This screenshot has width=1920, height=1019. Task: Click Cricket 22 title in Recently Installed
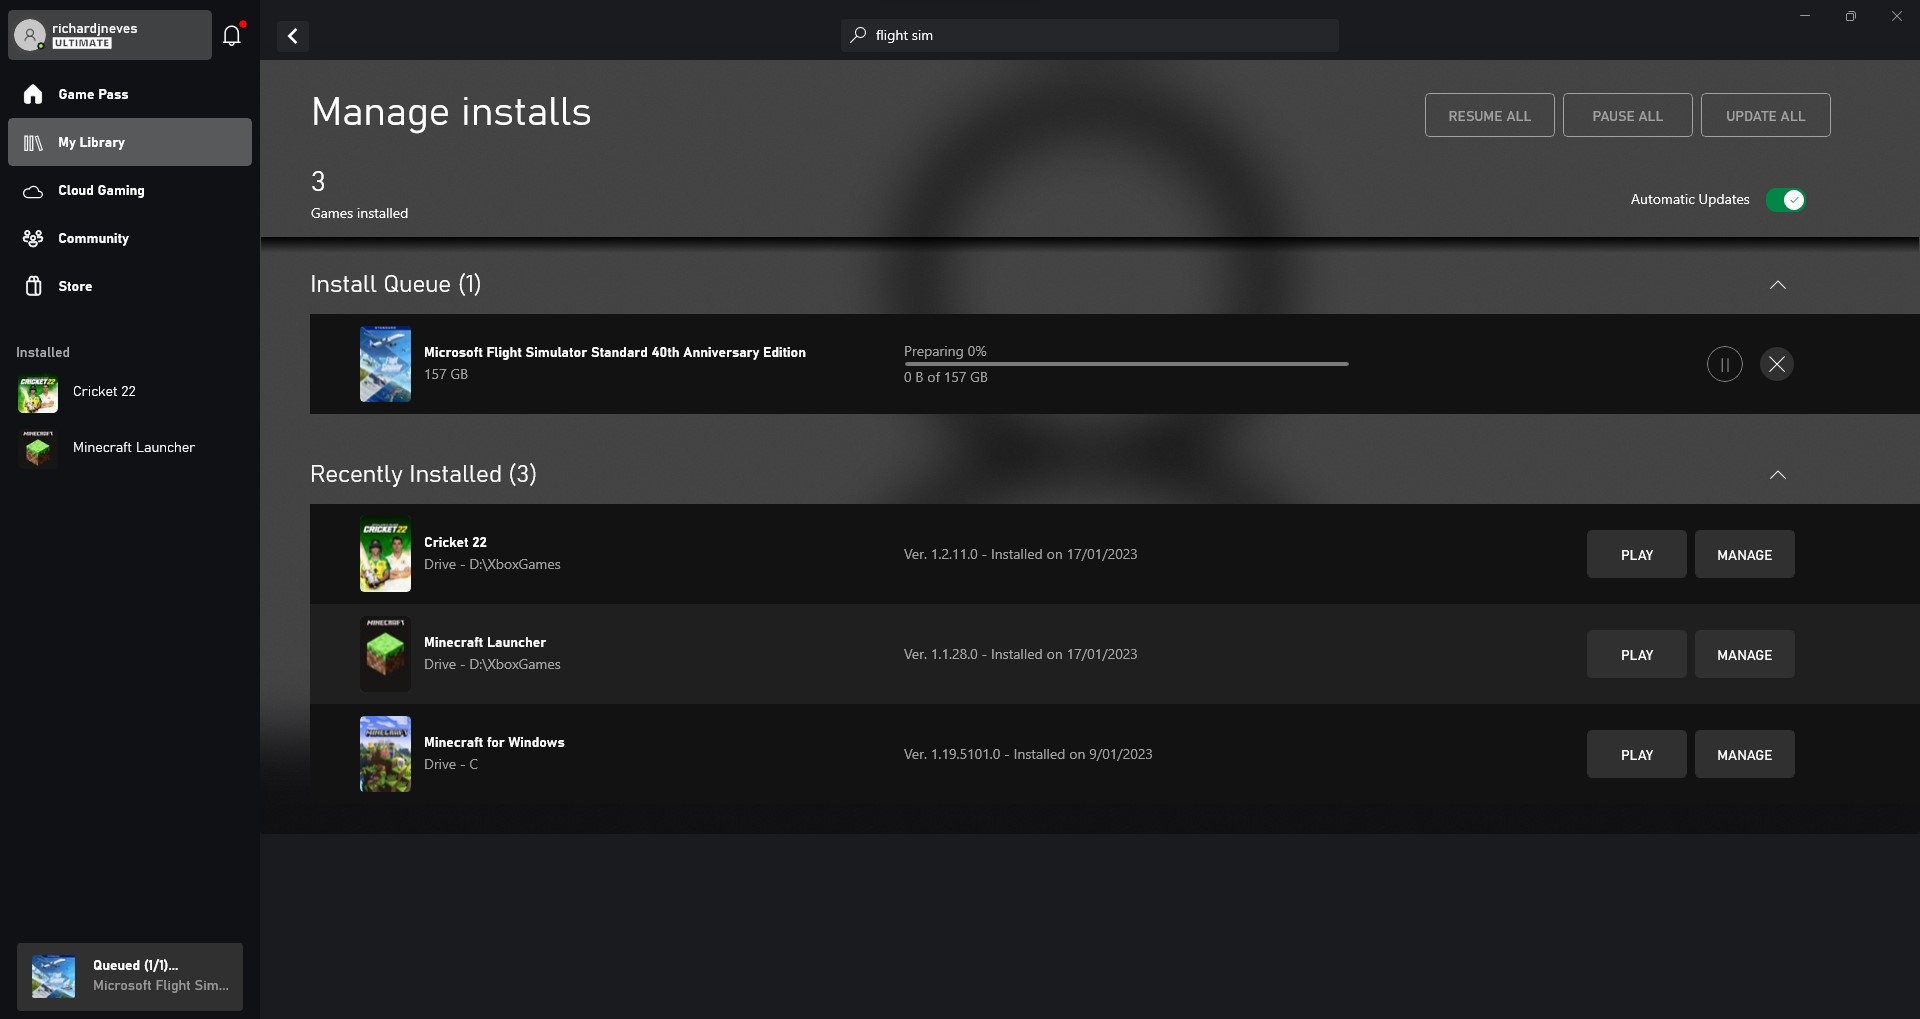point(455,542)
